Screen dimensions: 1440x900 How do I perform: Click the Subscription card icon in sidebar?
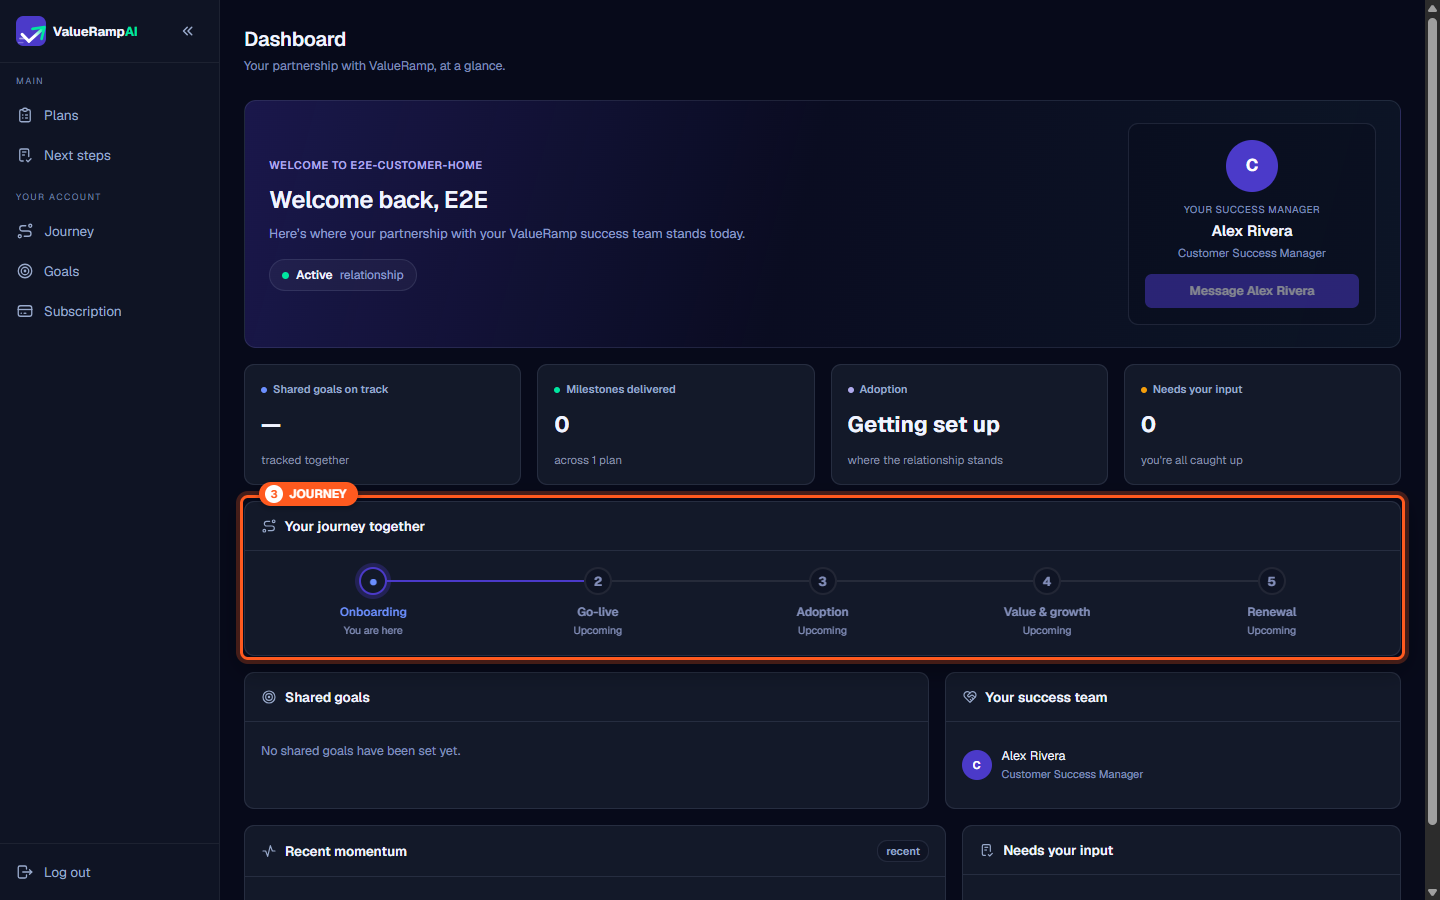coord(25,311)
